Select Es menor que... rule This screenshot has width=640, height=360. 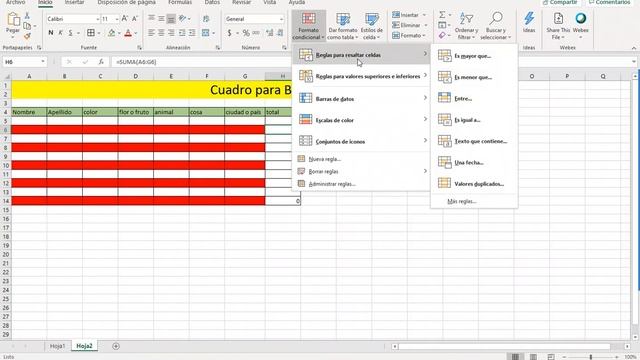pyautogui.click(x=474, y=77)
